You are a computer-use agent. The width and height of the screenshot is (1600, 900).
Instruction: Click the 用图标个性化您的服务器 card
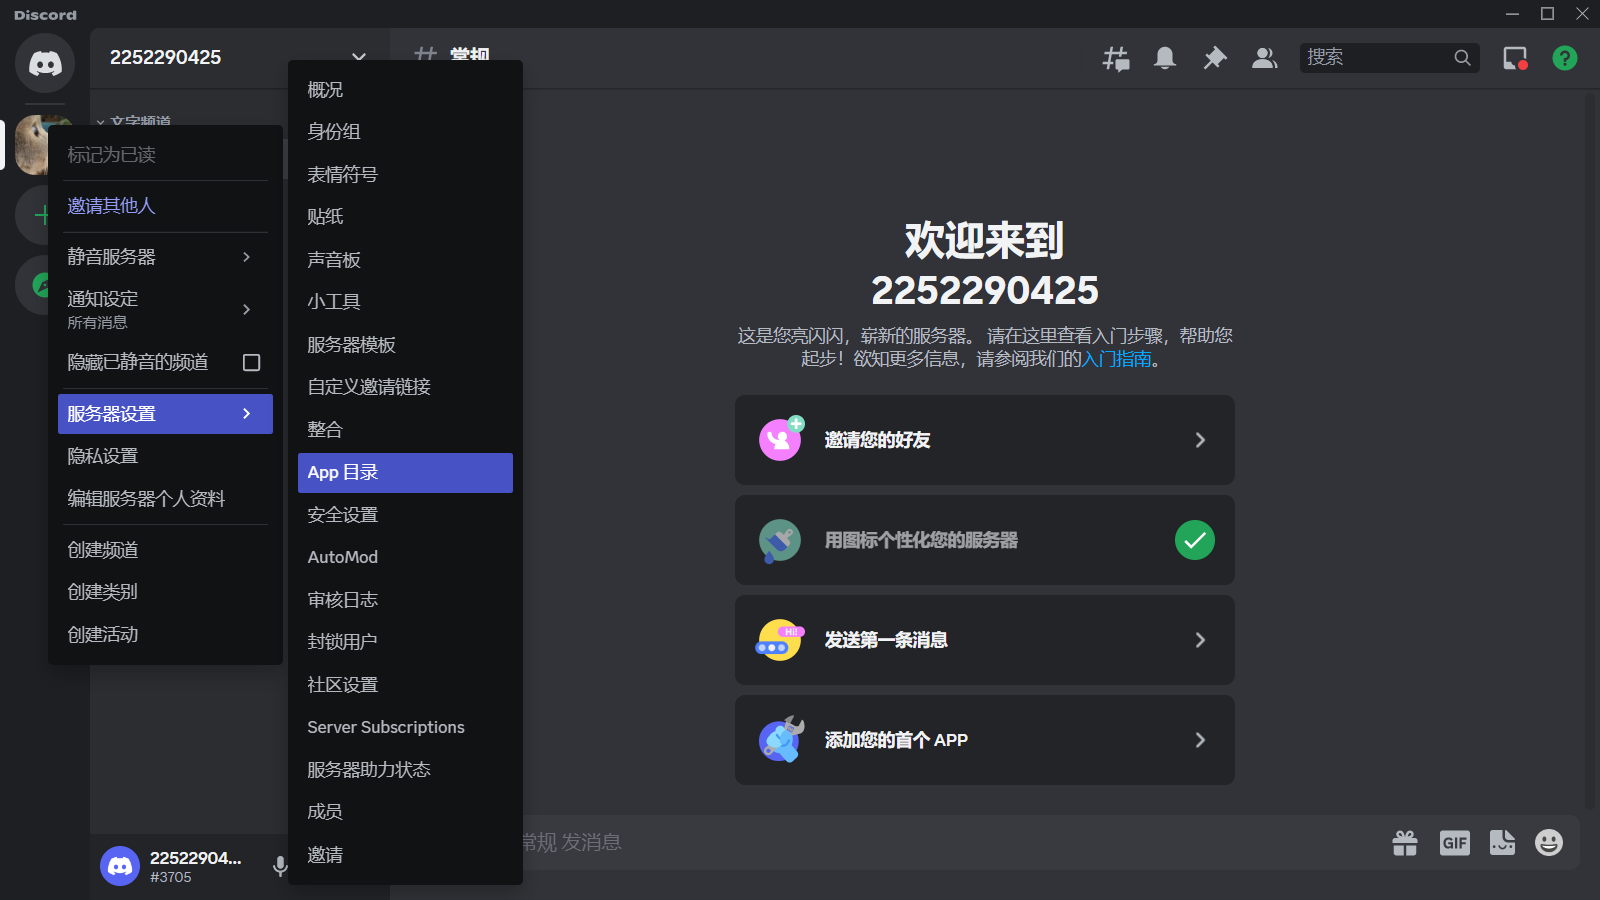click(985, 540)
